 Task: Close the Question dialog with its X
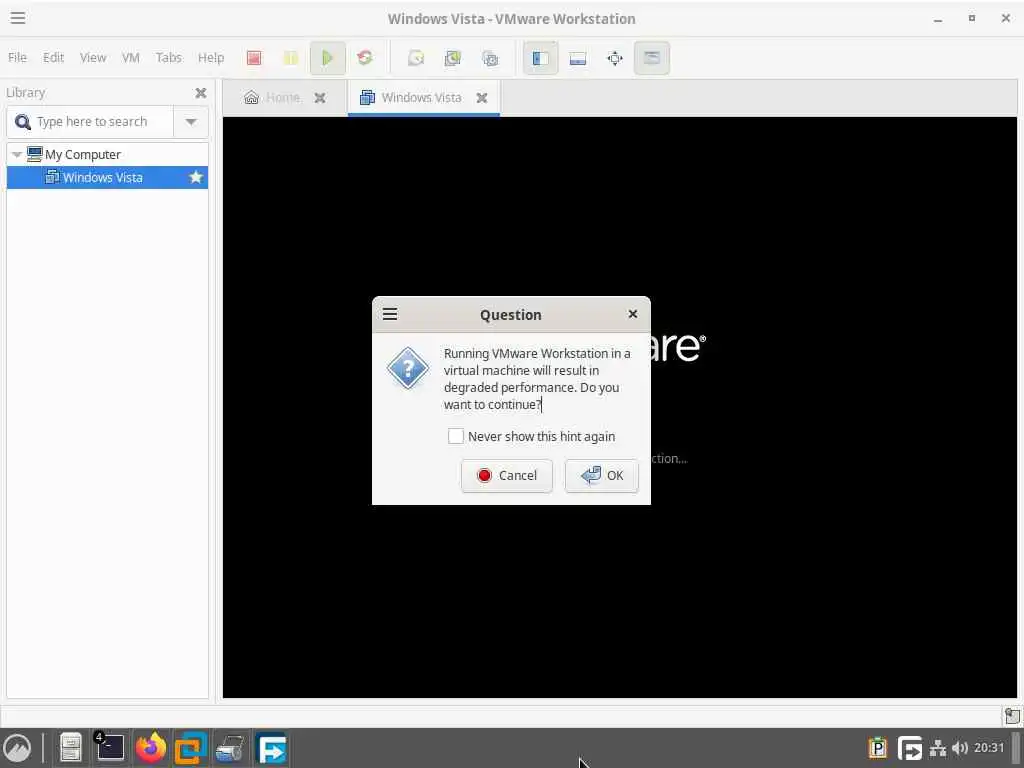click(x=633, y=314)
